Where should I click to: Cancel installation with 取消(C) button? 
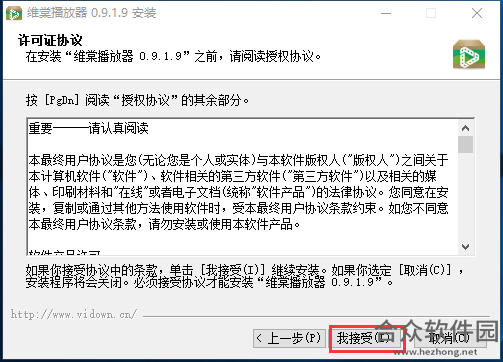coord(449,339)
